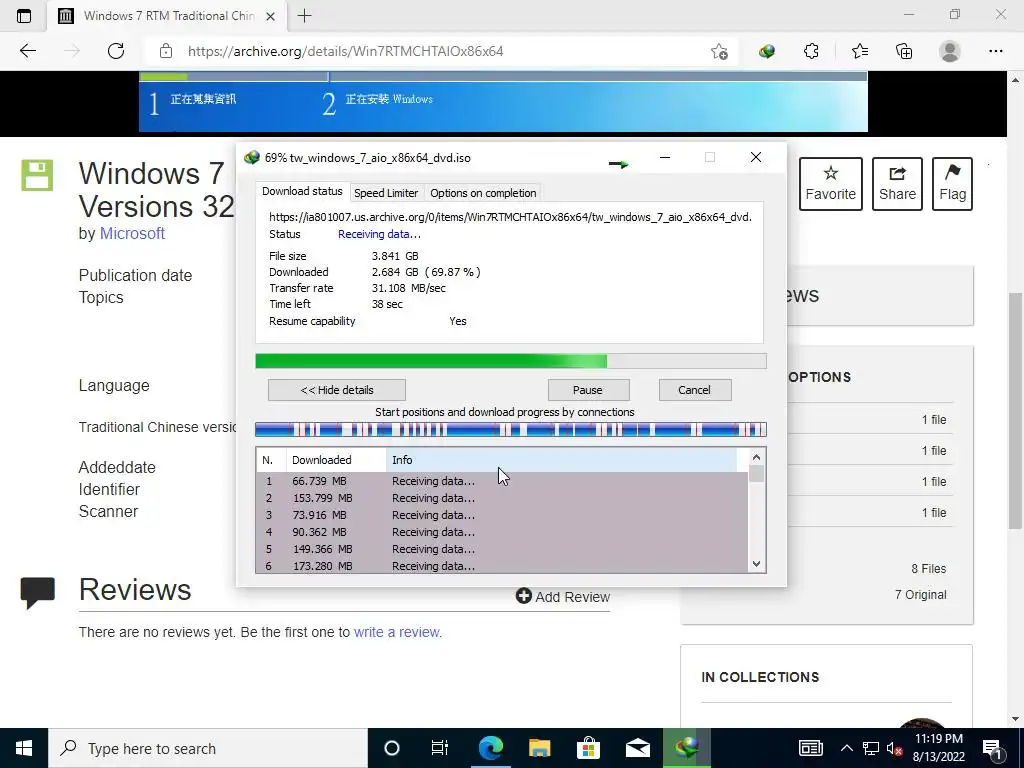Hide details in download dialog
Viewport: 1024px width, 768px height.
click(336, 390)
